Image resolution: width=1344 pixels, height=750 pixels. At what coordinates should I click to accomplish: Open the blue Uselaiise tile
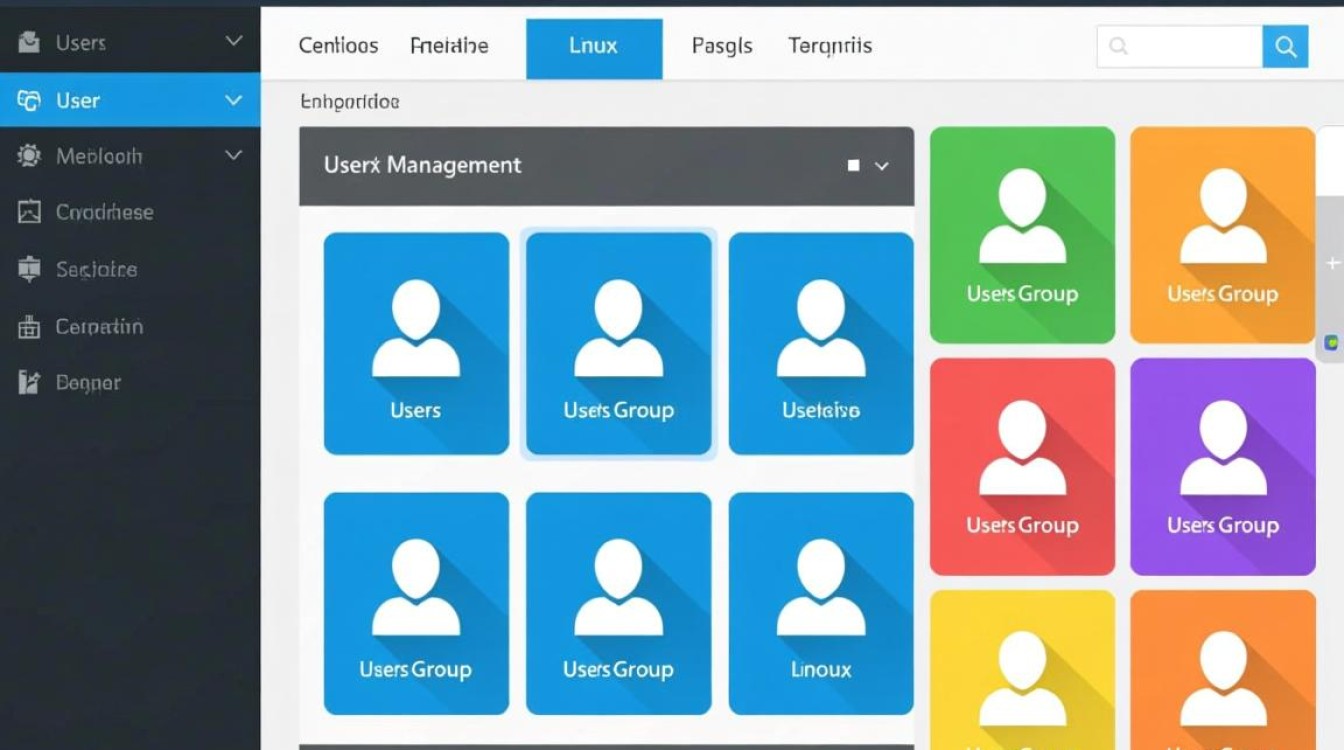click(x=820, y=343)
